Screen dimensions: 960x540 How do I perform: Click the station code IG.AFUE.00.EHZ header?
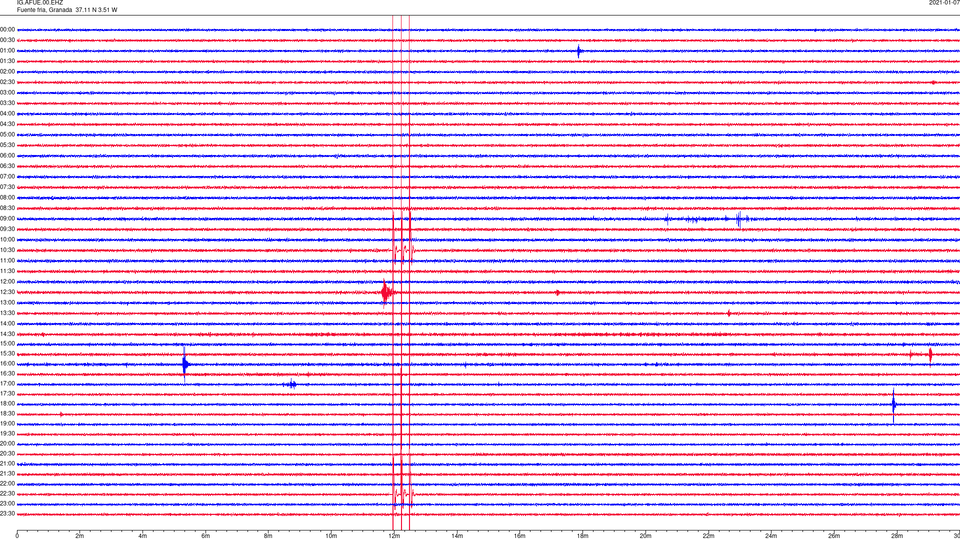[x=40, y=2]
